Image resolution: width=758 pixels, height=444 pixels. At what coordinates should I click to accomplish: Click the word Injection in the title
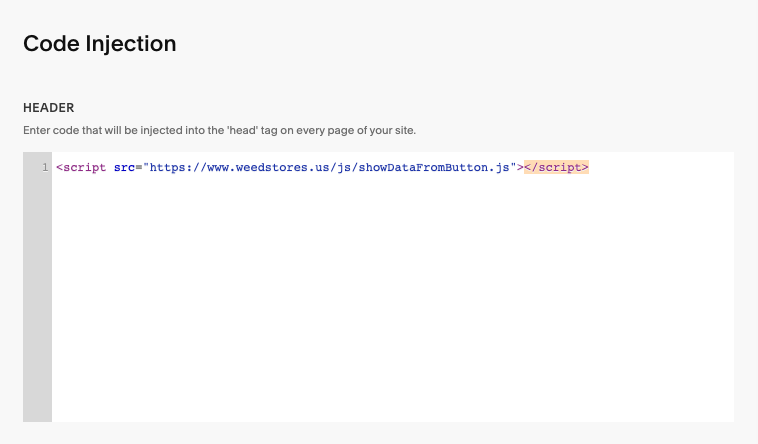pyautogui.click(x=131, y=44)
